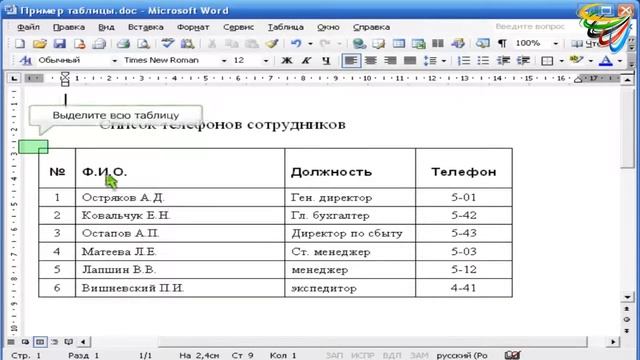Open the Таблица menu

286,27
